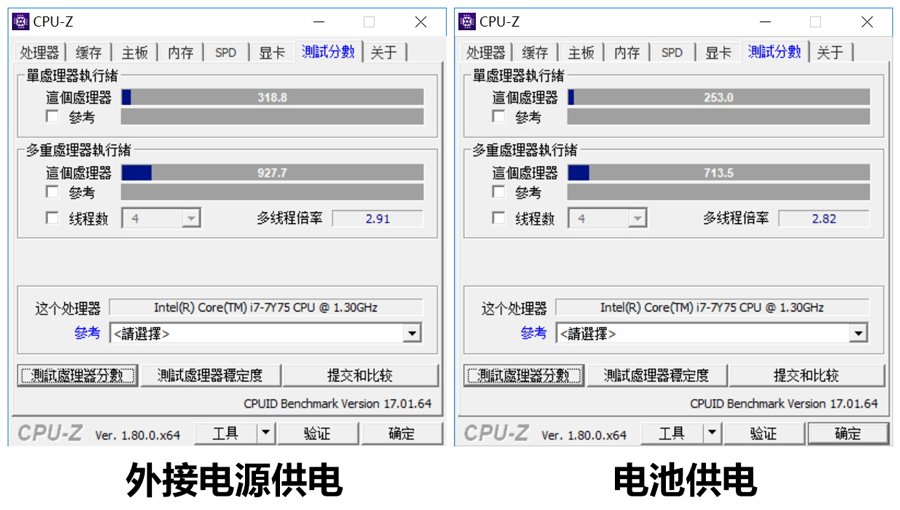900x510 pixels.
Task: Open 工具 dropdown arrow in the 2.91 ratio window
Action: [266, 433]
